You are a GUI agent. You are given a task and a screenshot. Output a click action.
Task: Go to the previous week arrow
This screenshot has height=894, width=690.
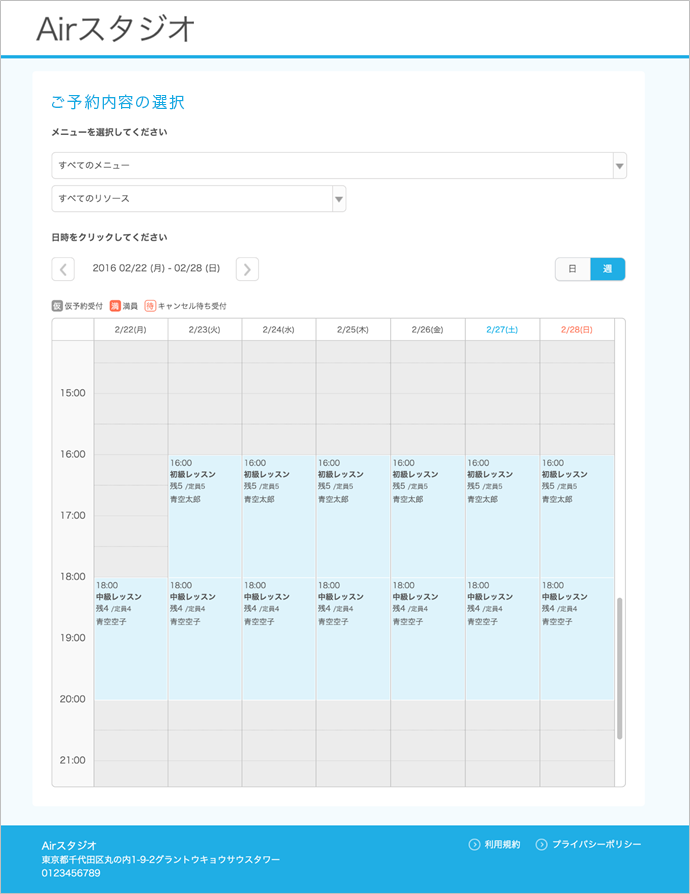pyautogui.click(x=63, y=269)
